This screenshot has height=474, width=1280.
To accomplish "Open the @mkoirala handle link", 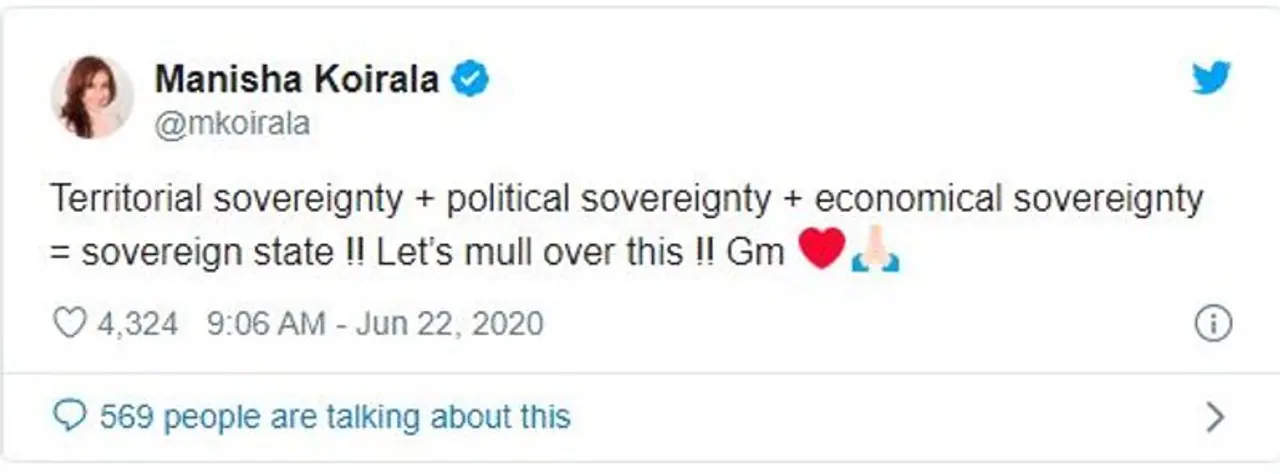I will (x=231, y=124).
